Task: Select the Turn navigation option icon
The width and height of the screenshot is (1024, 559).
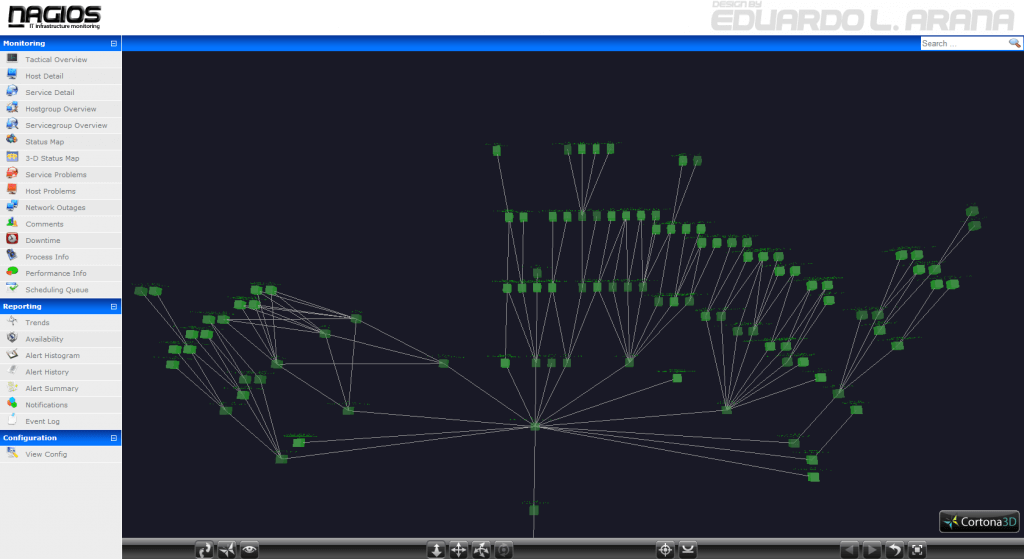Action: click(481, 550)
